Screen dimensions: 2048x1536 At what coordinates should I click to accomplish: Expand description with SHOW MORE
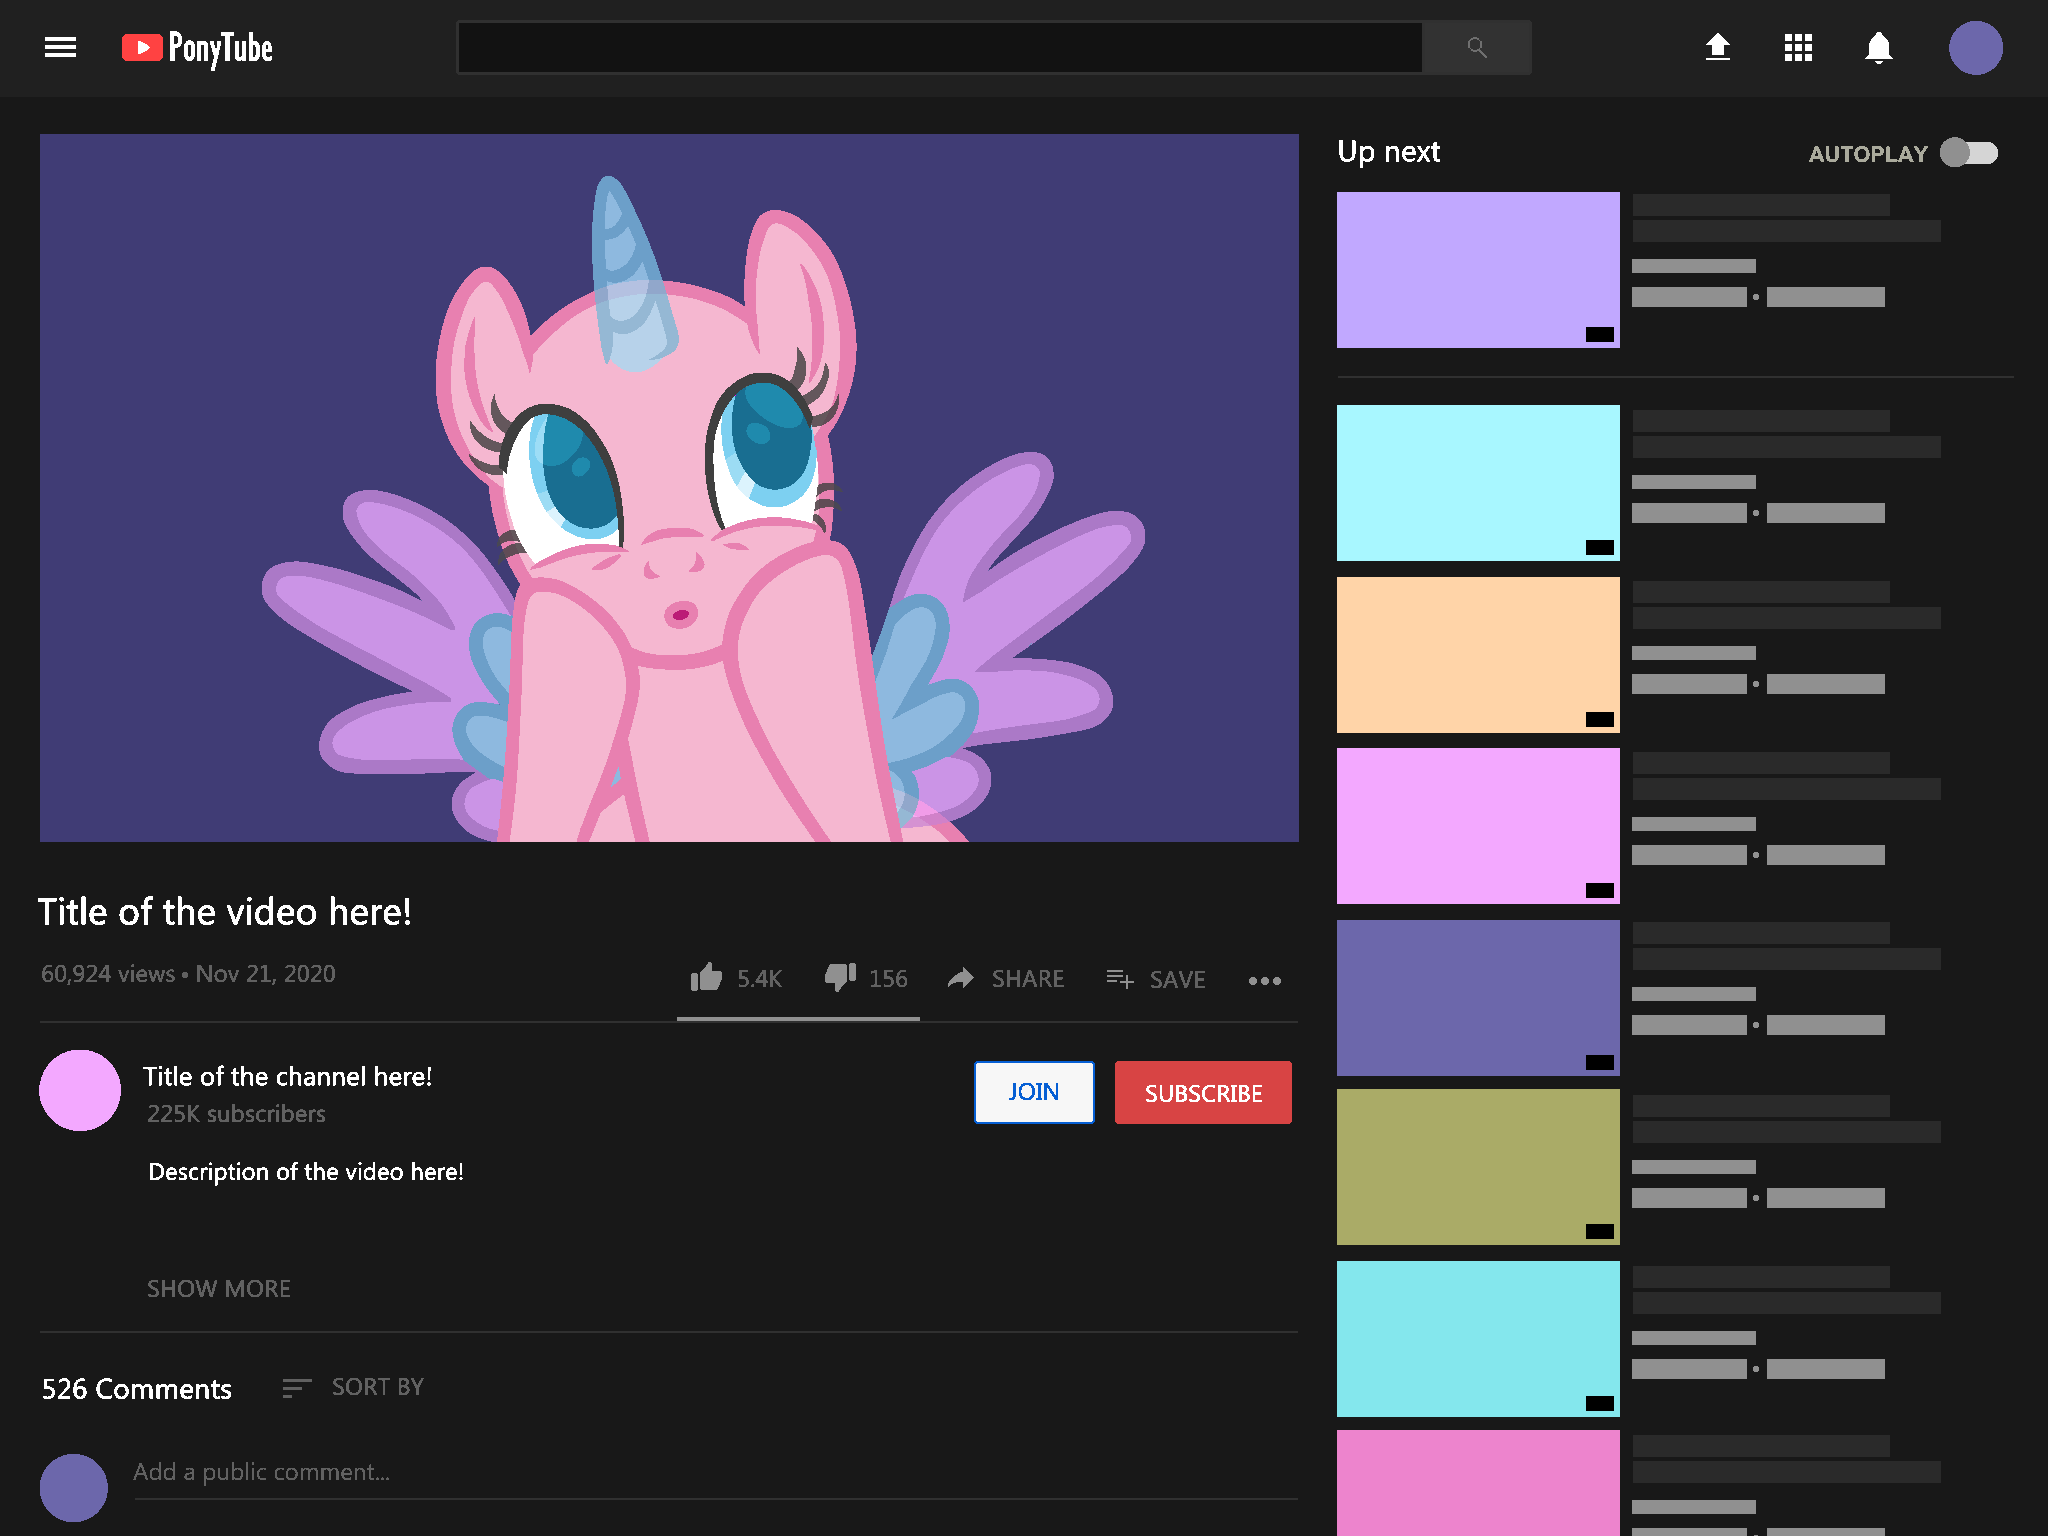coord(219,1289)
